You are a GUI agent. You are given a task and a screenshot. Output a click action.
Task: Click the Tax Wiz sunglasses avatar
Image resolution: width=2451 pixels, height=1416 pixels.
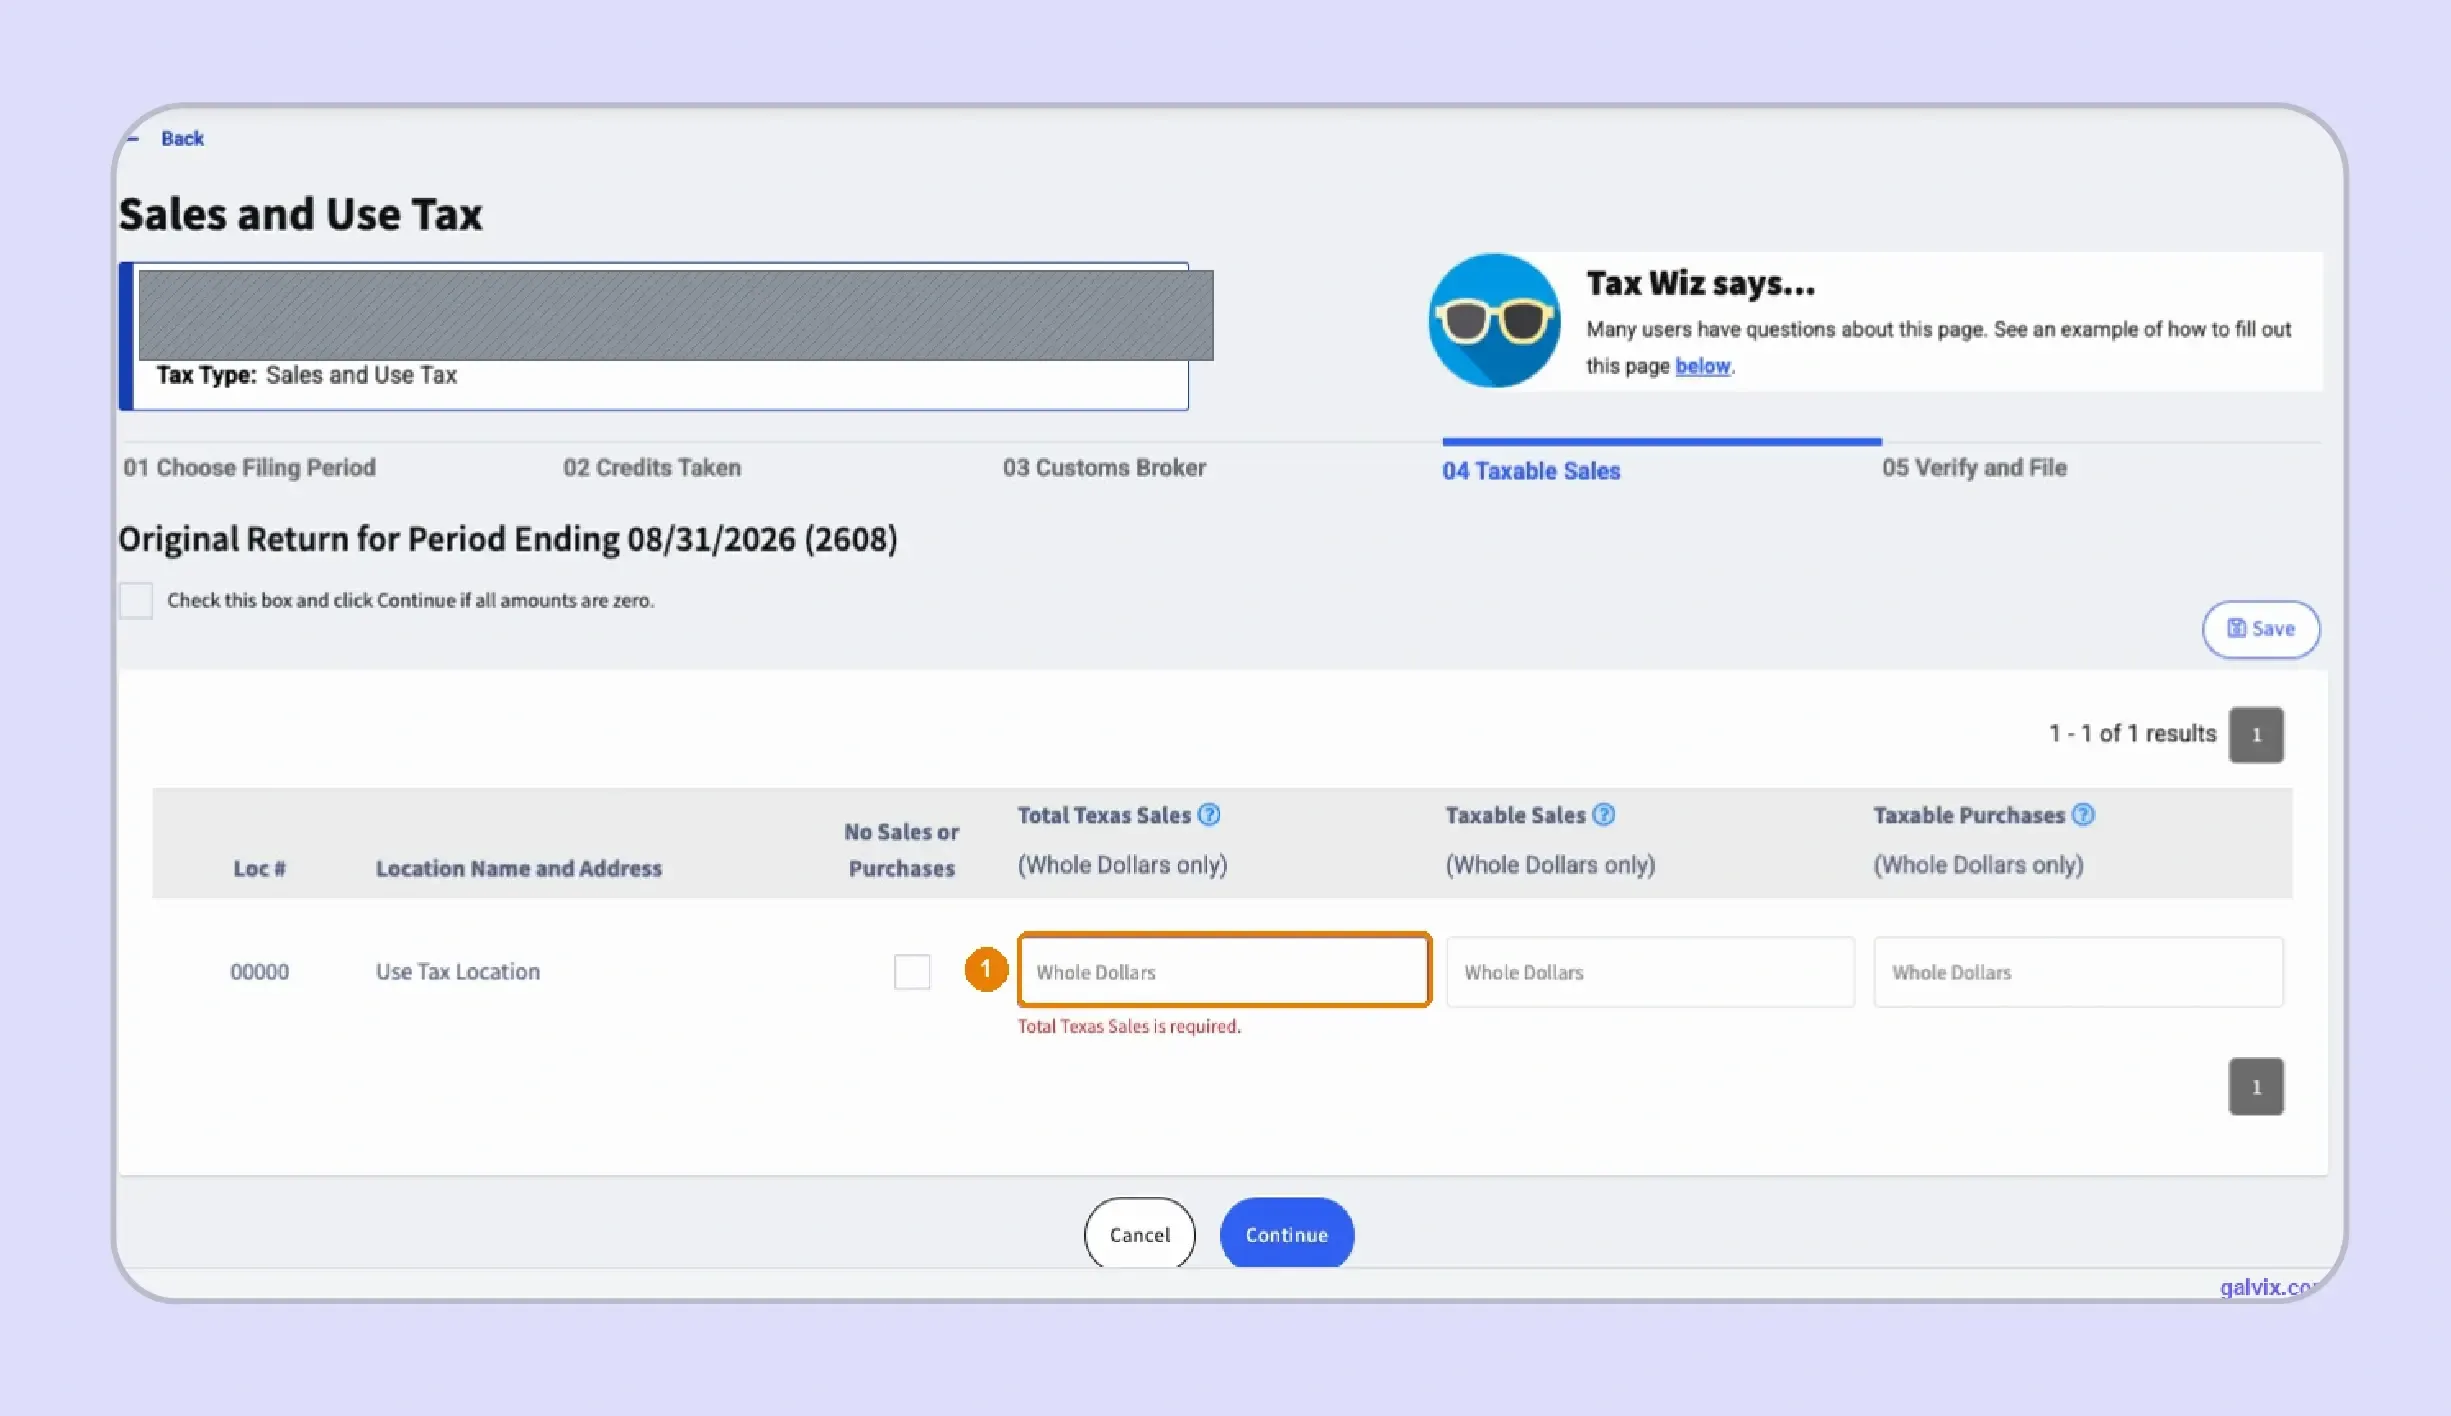coord(1494,320)
